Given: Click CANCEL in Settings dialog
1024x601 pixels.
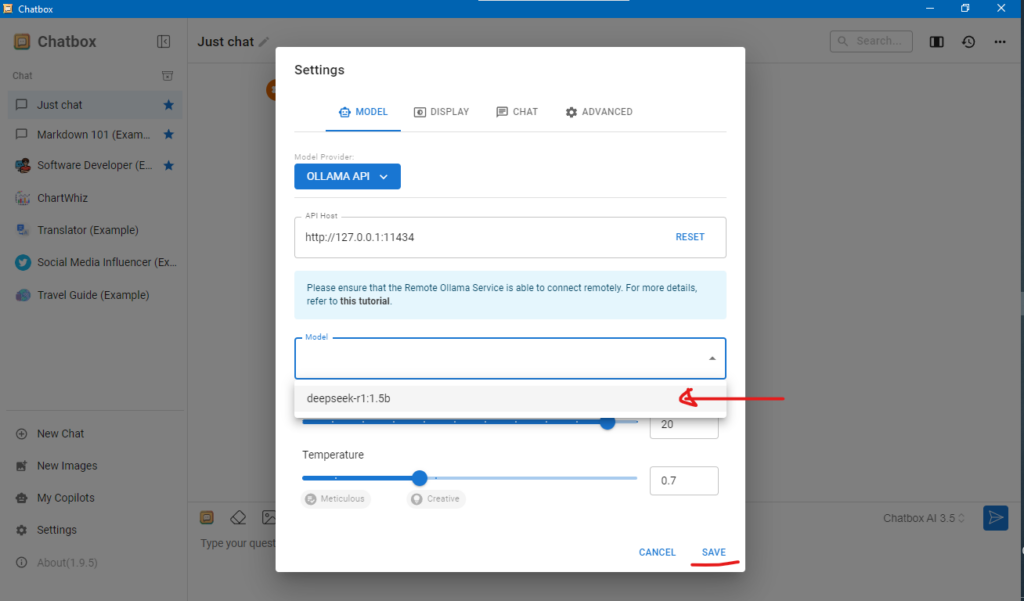Looking at the screenshot, I should click(x=657, y=552).
